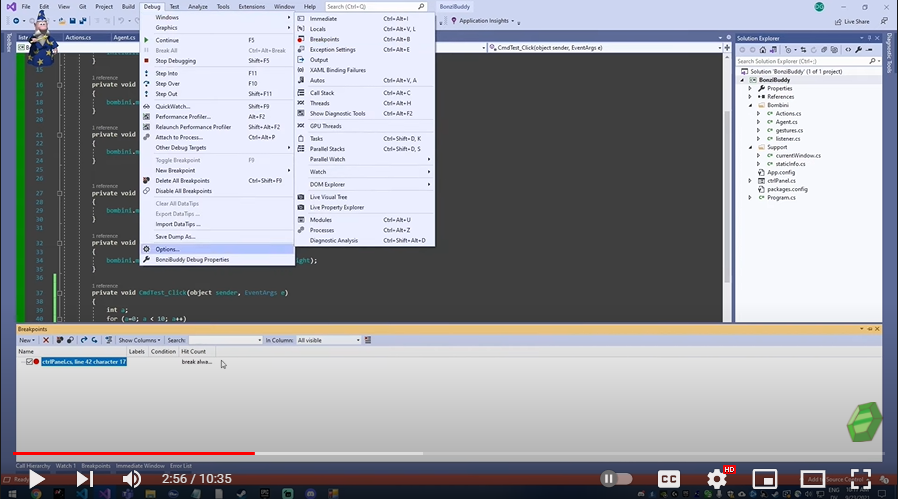Select packages.config in Solution Explorer
Viewport: 898px width, 499px height.
tap(787, 189)
